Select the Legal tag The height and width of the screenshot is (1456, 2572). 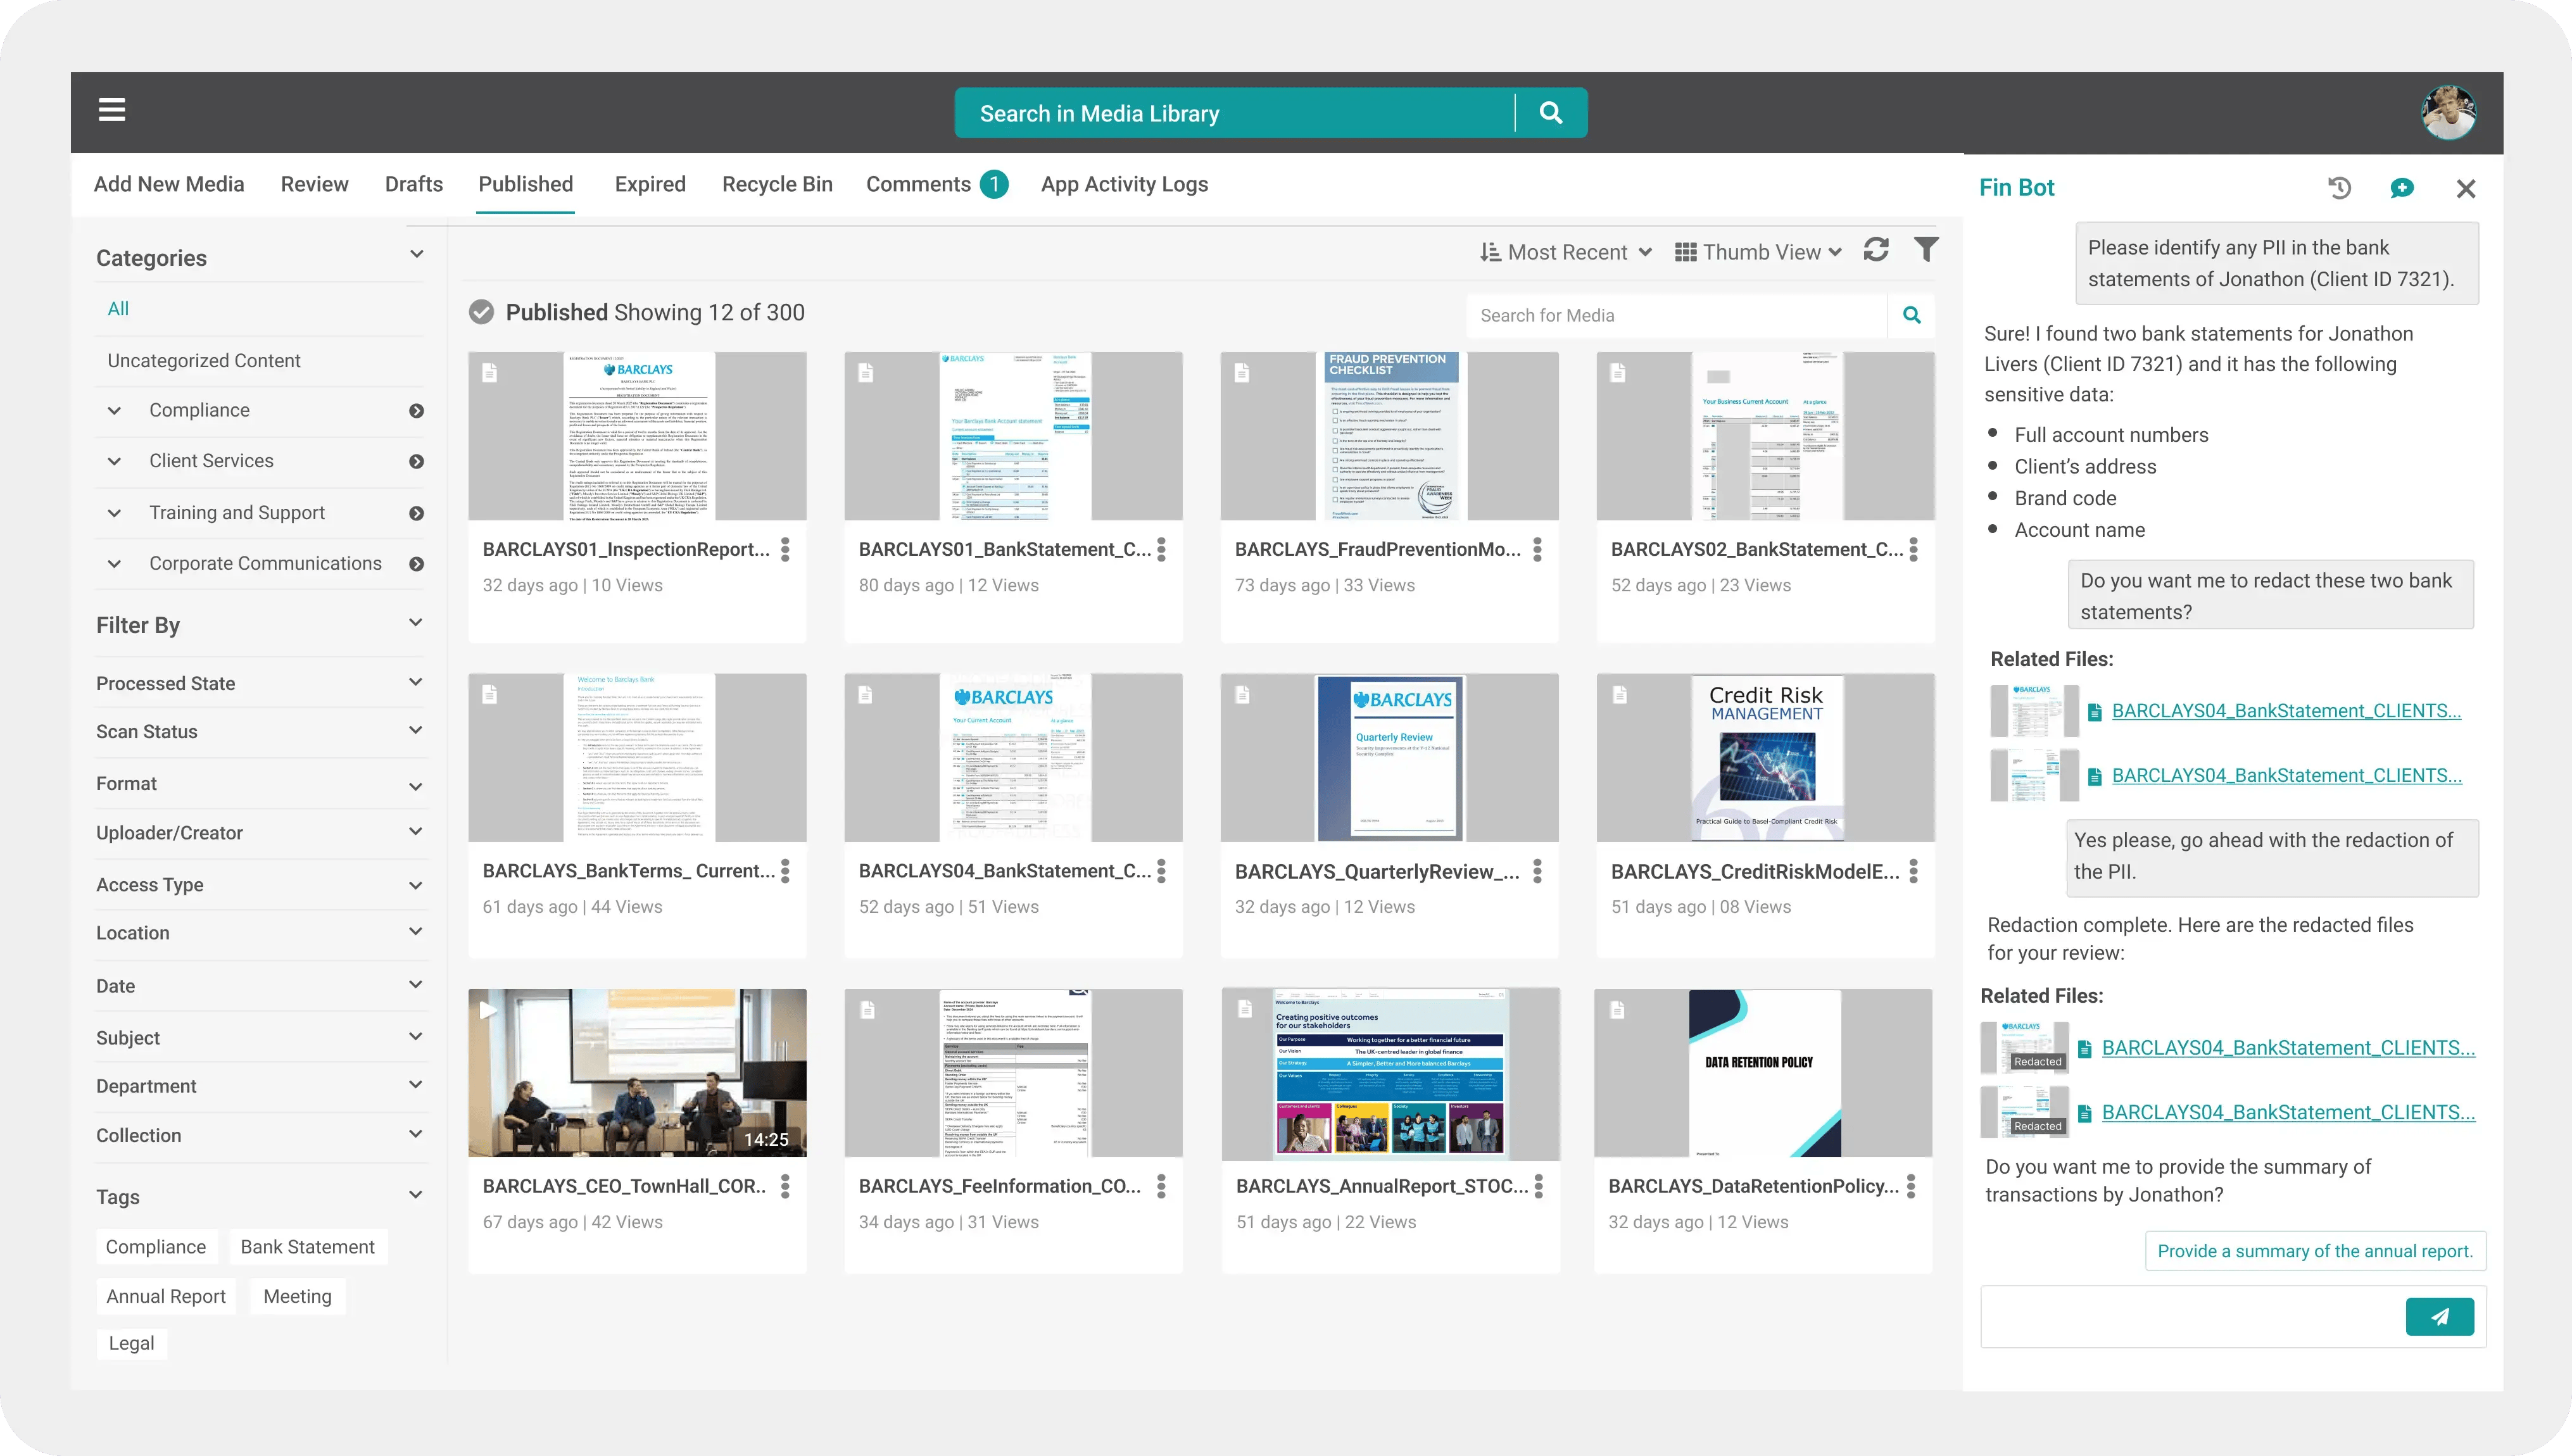(131, 1343)
